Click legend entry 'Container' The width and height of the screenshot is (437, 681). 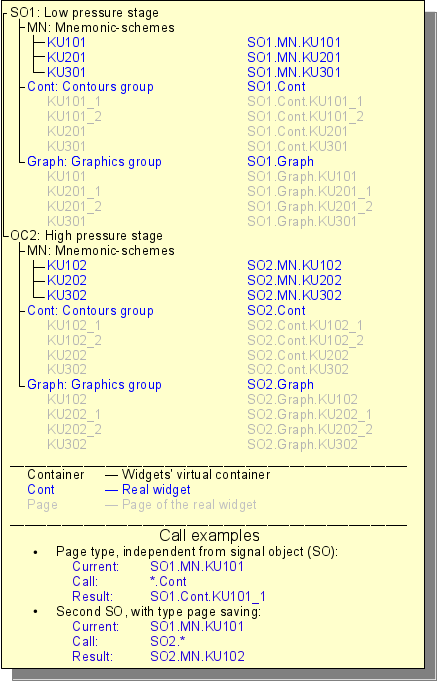(x=56, y=475)
